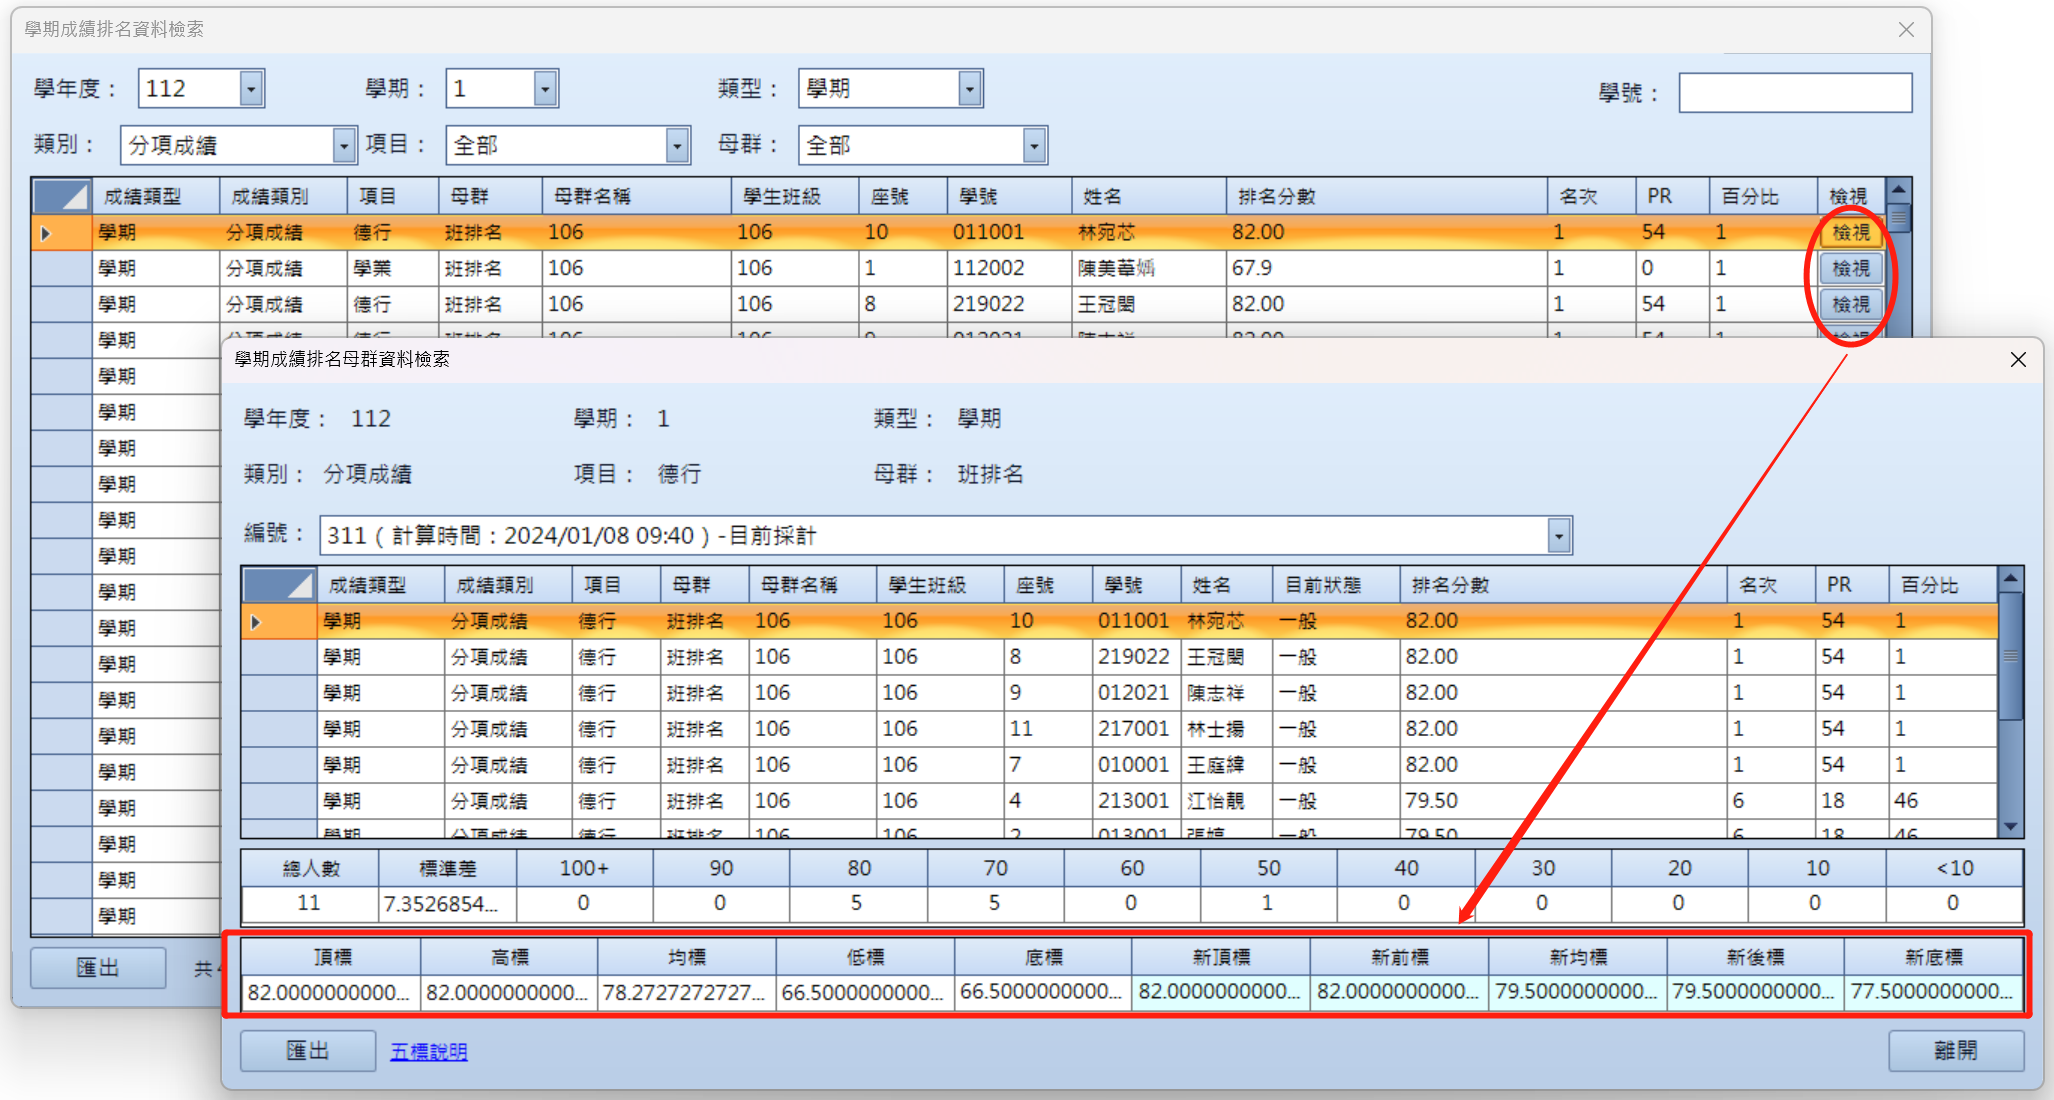Click the 學號 input field
The width and height of the screenshot is (2054, 1100).
pyautogui.click(x=1794, y=93)
